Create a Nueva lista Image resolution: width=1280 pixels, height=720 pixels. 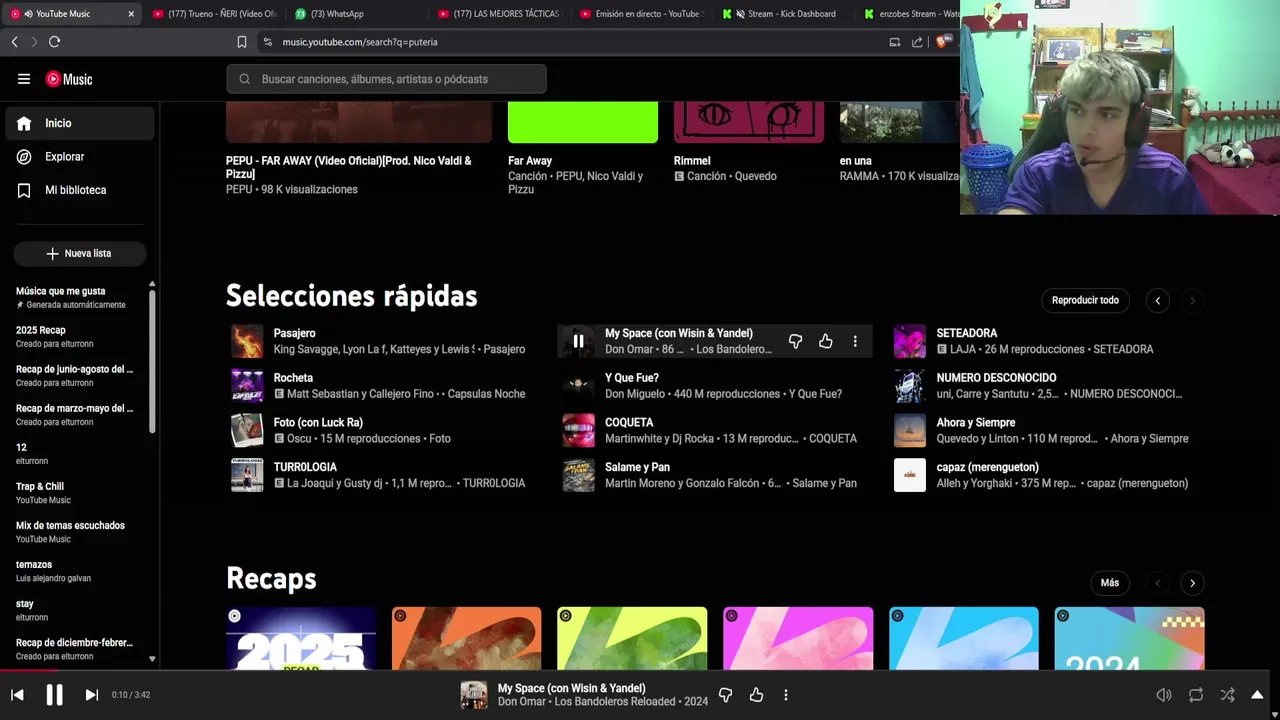coord(79,253)
